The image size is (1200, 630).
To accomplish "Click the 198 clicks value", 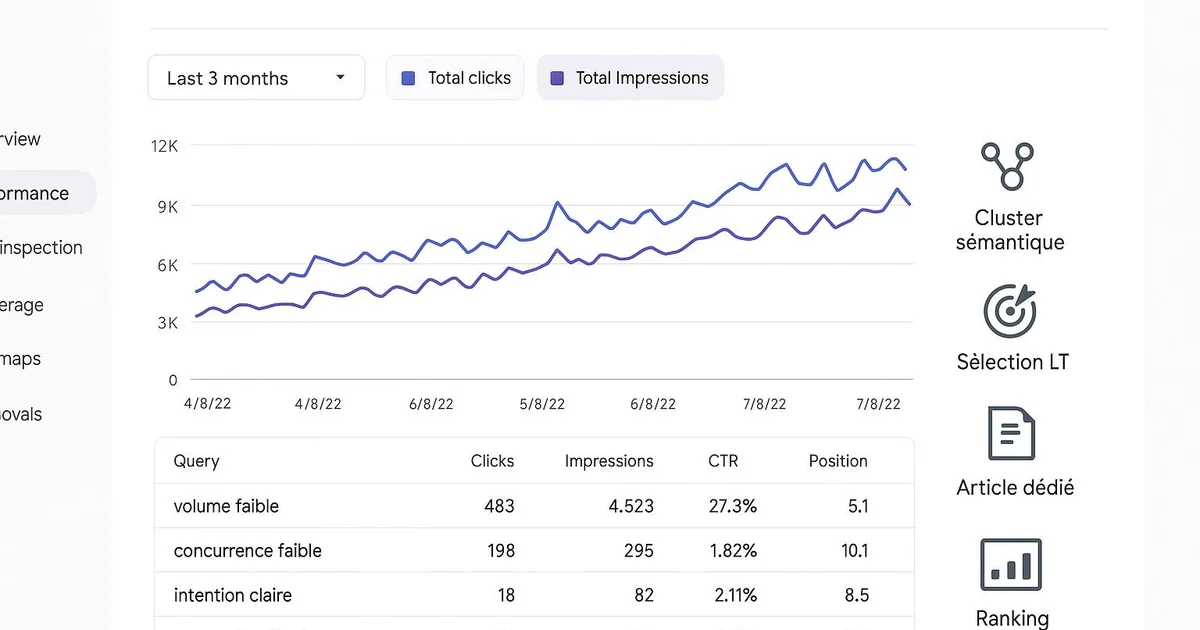I will [499, 550].
